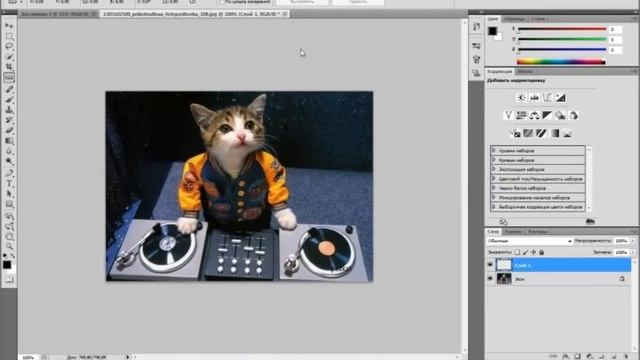
Task: Toggle lock transparent pixels
Action: (x=517, y=252)
